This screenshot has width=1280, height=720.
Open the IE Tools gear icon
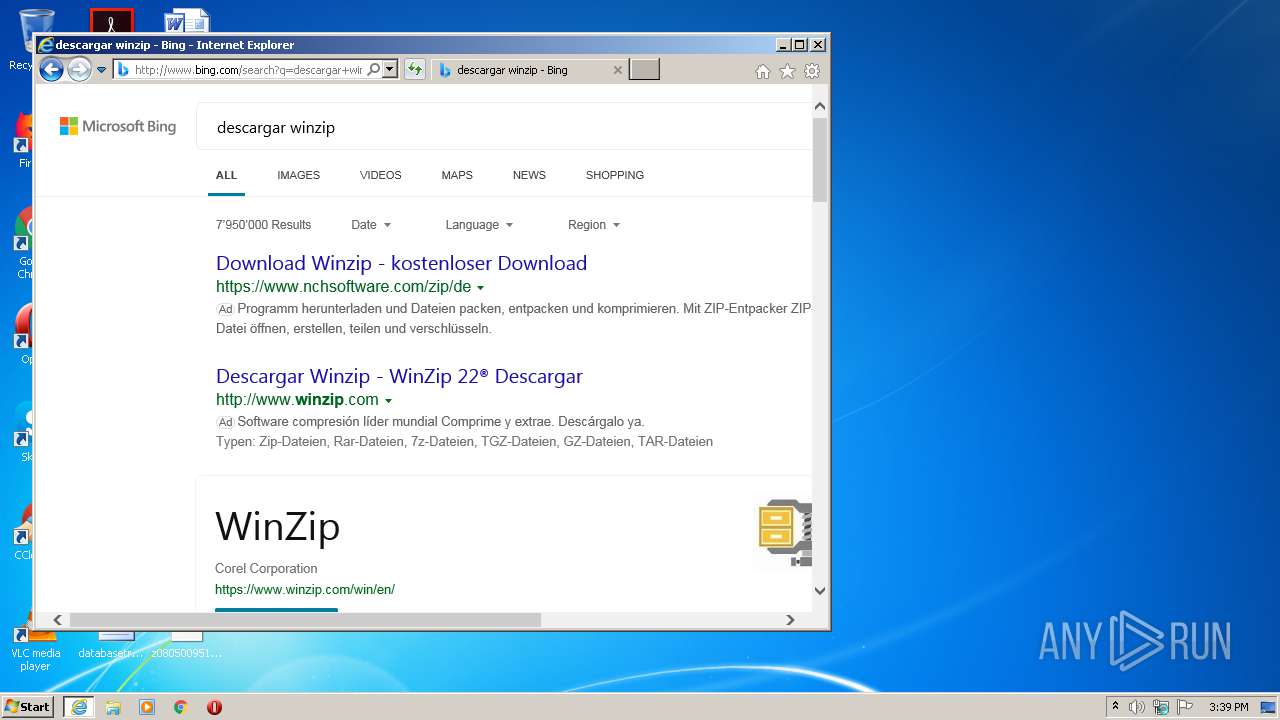tap(812, 71)
